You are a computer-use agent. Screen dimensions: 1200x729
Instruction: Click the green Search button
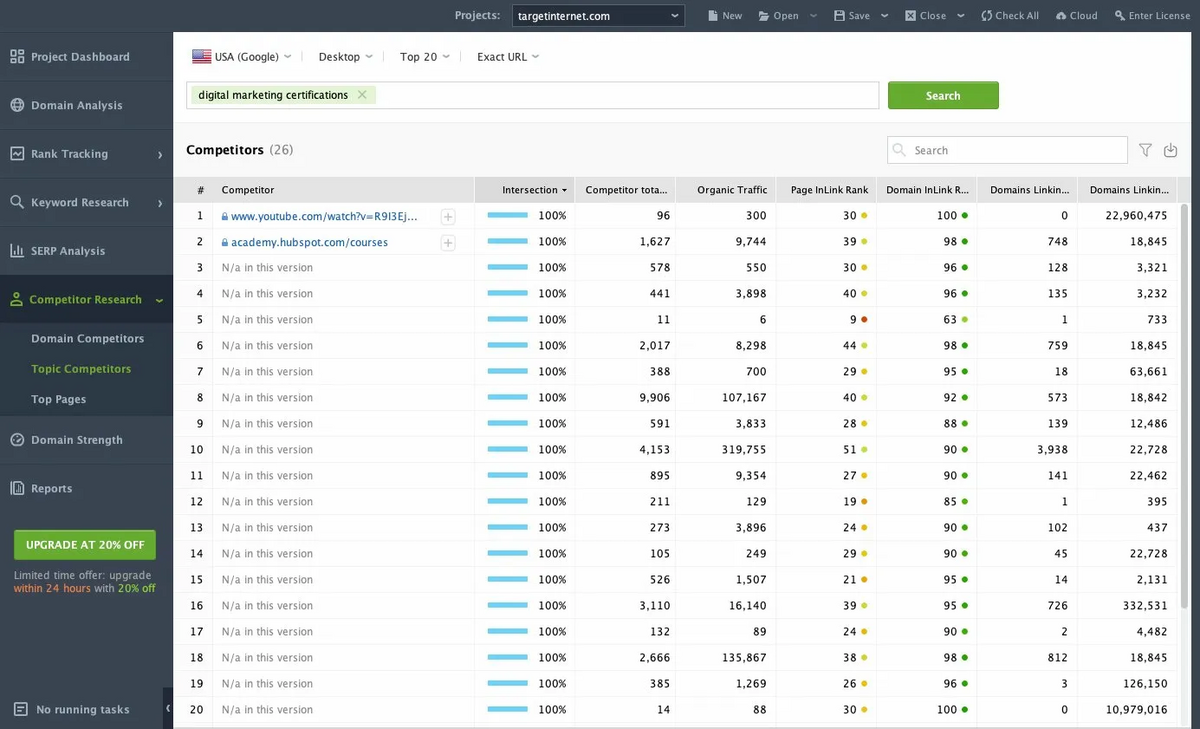943,95
